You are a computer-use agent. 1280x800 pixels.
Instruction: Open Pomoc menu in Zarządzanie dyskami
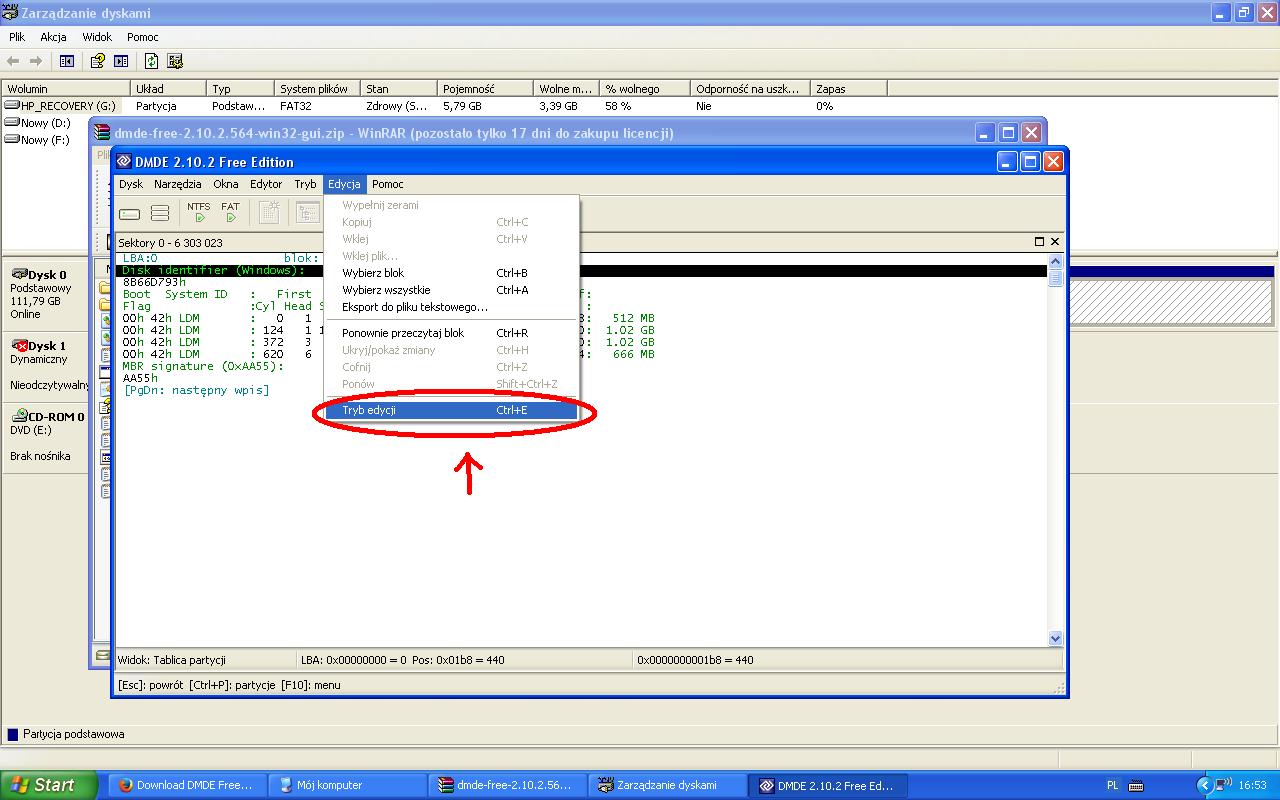(x=143, y=37)
